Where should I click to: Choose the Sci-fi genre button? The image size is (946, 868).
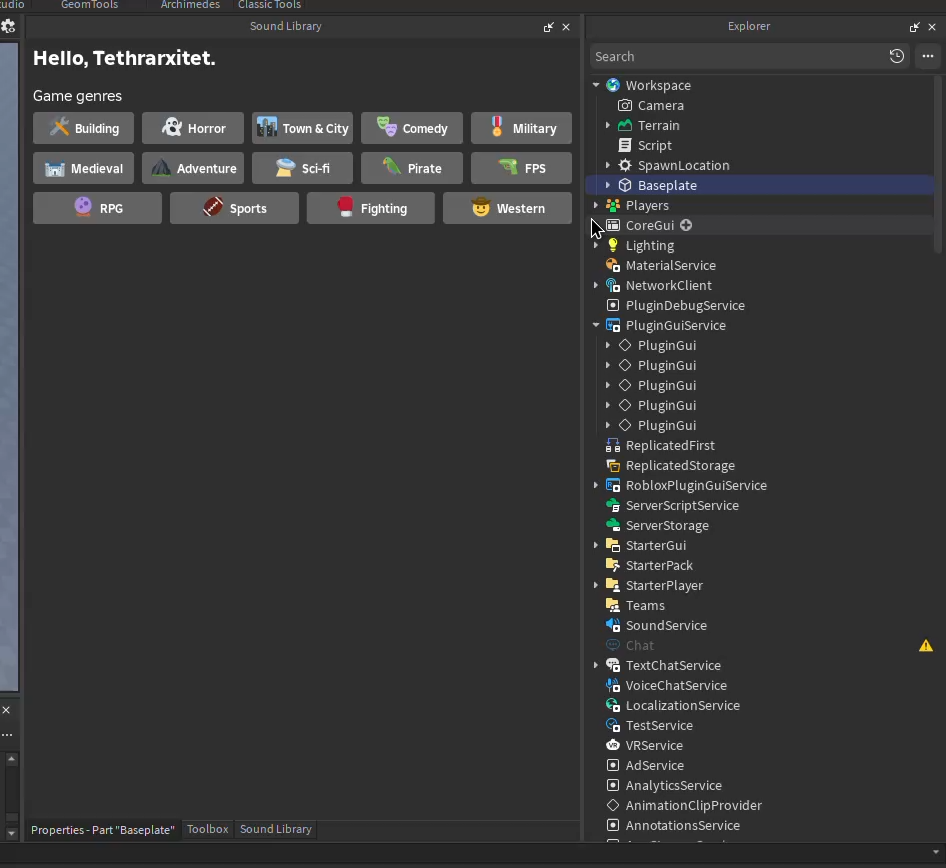(x=302, y=167)
